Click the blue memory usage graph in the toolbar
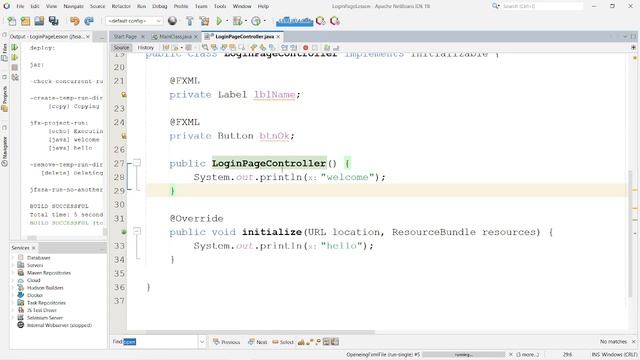Screen dimensions: 640x360 (x=294, y=21)
